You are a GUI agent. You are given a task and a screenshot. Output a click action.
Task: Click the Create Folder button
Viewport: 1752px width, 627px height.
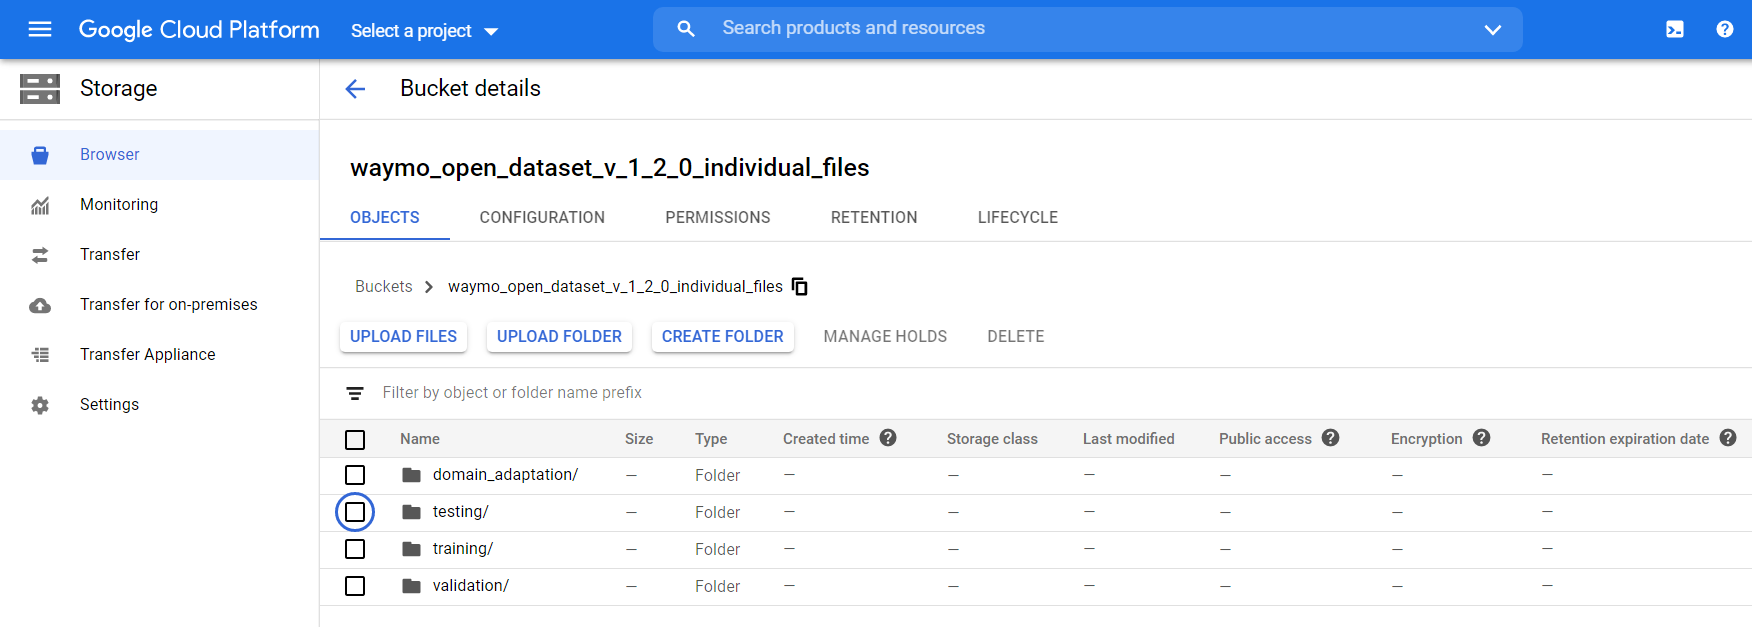pyautogui.click(x=722, y=337)
